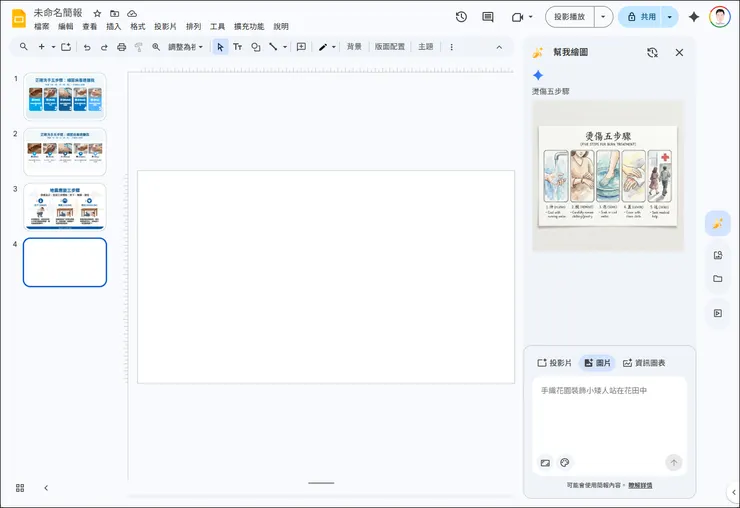Open the 插入 menu
Viewport: 740px width, 508px height.
click(113, 26)
